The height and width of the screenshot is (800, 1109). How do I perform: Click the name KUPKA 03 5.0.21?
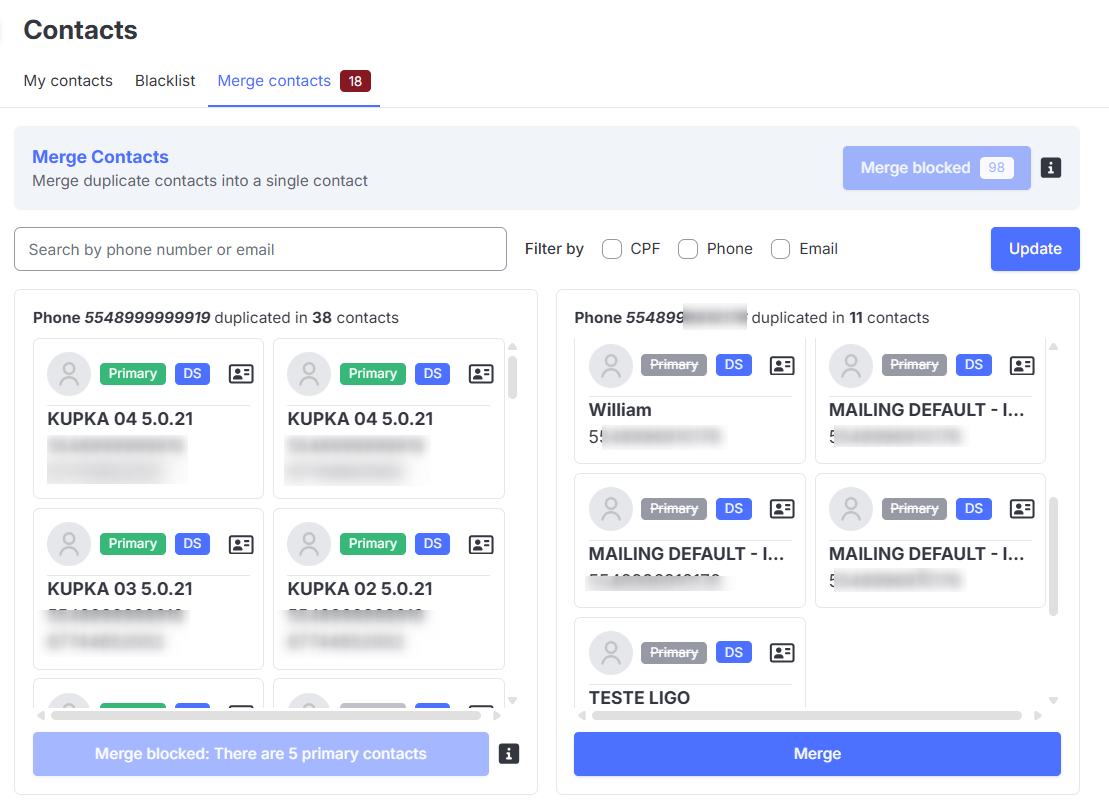[120, 589]
